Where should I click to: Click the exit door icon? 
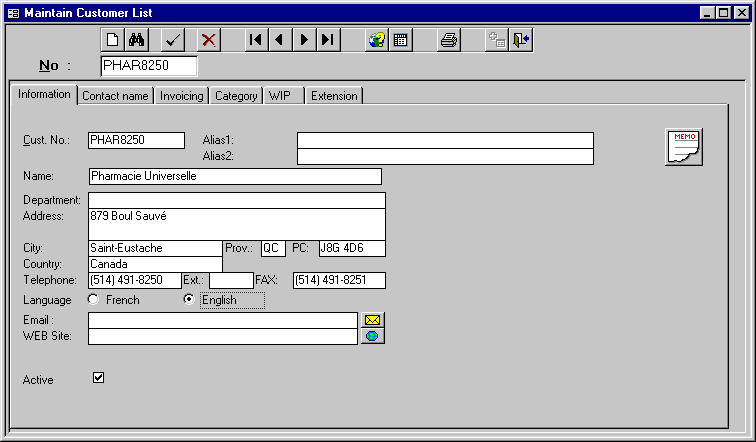(x=521, y=40)
